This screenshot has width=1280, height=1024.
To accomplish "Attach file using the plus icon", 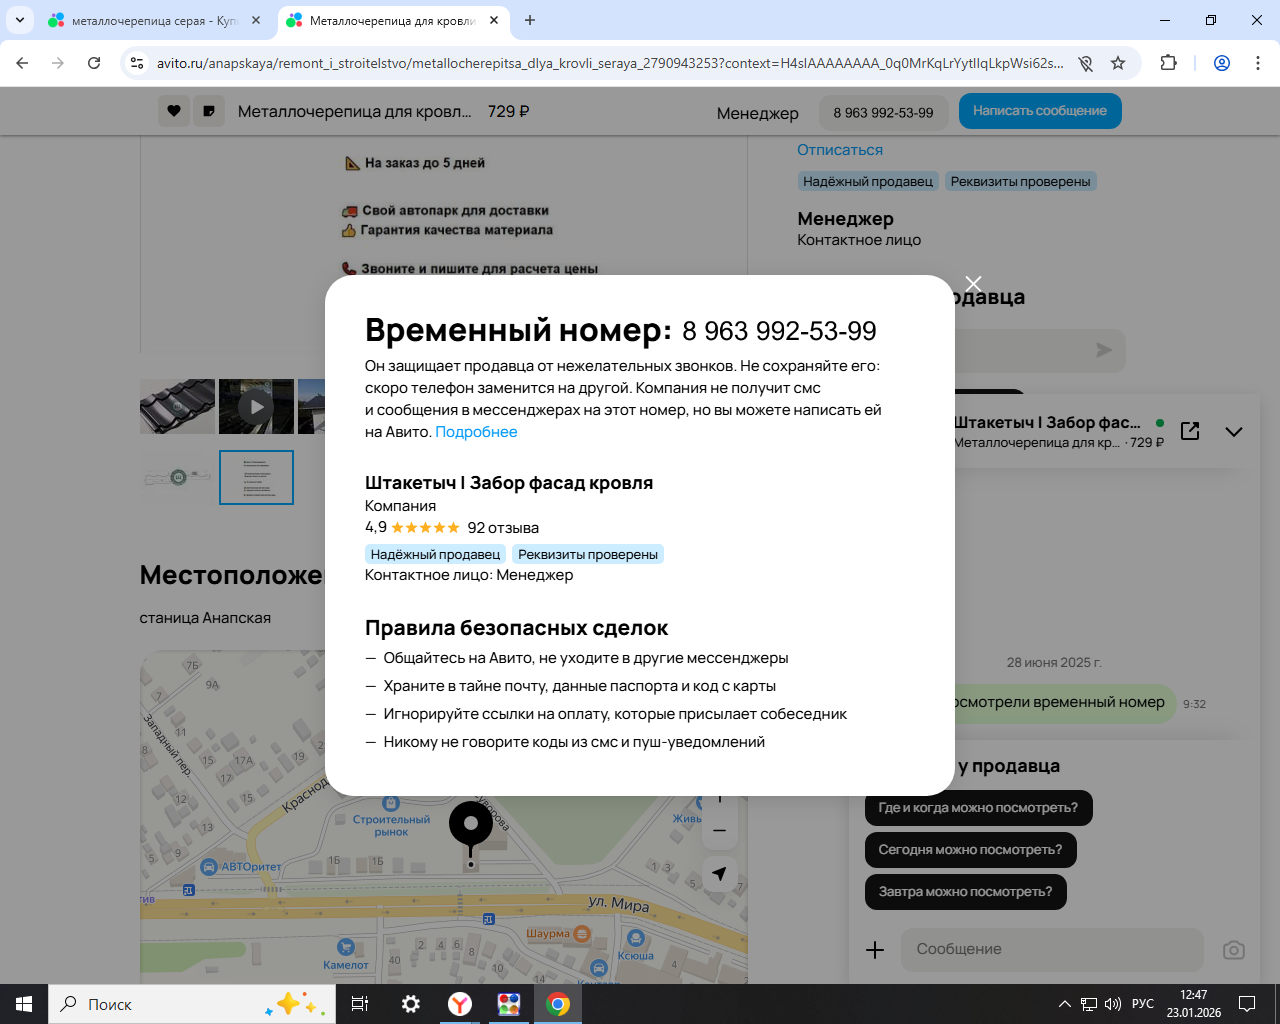I will pyautogui.click(x=875, y=950).
